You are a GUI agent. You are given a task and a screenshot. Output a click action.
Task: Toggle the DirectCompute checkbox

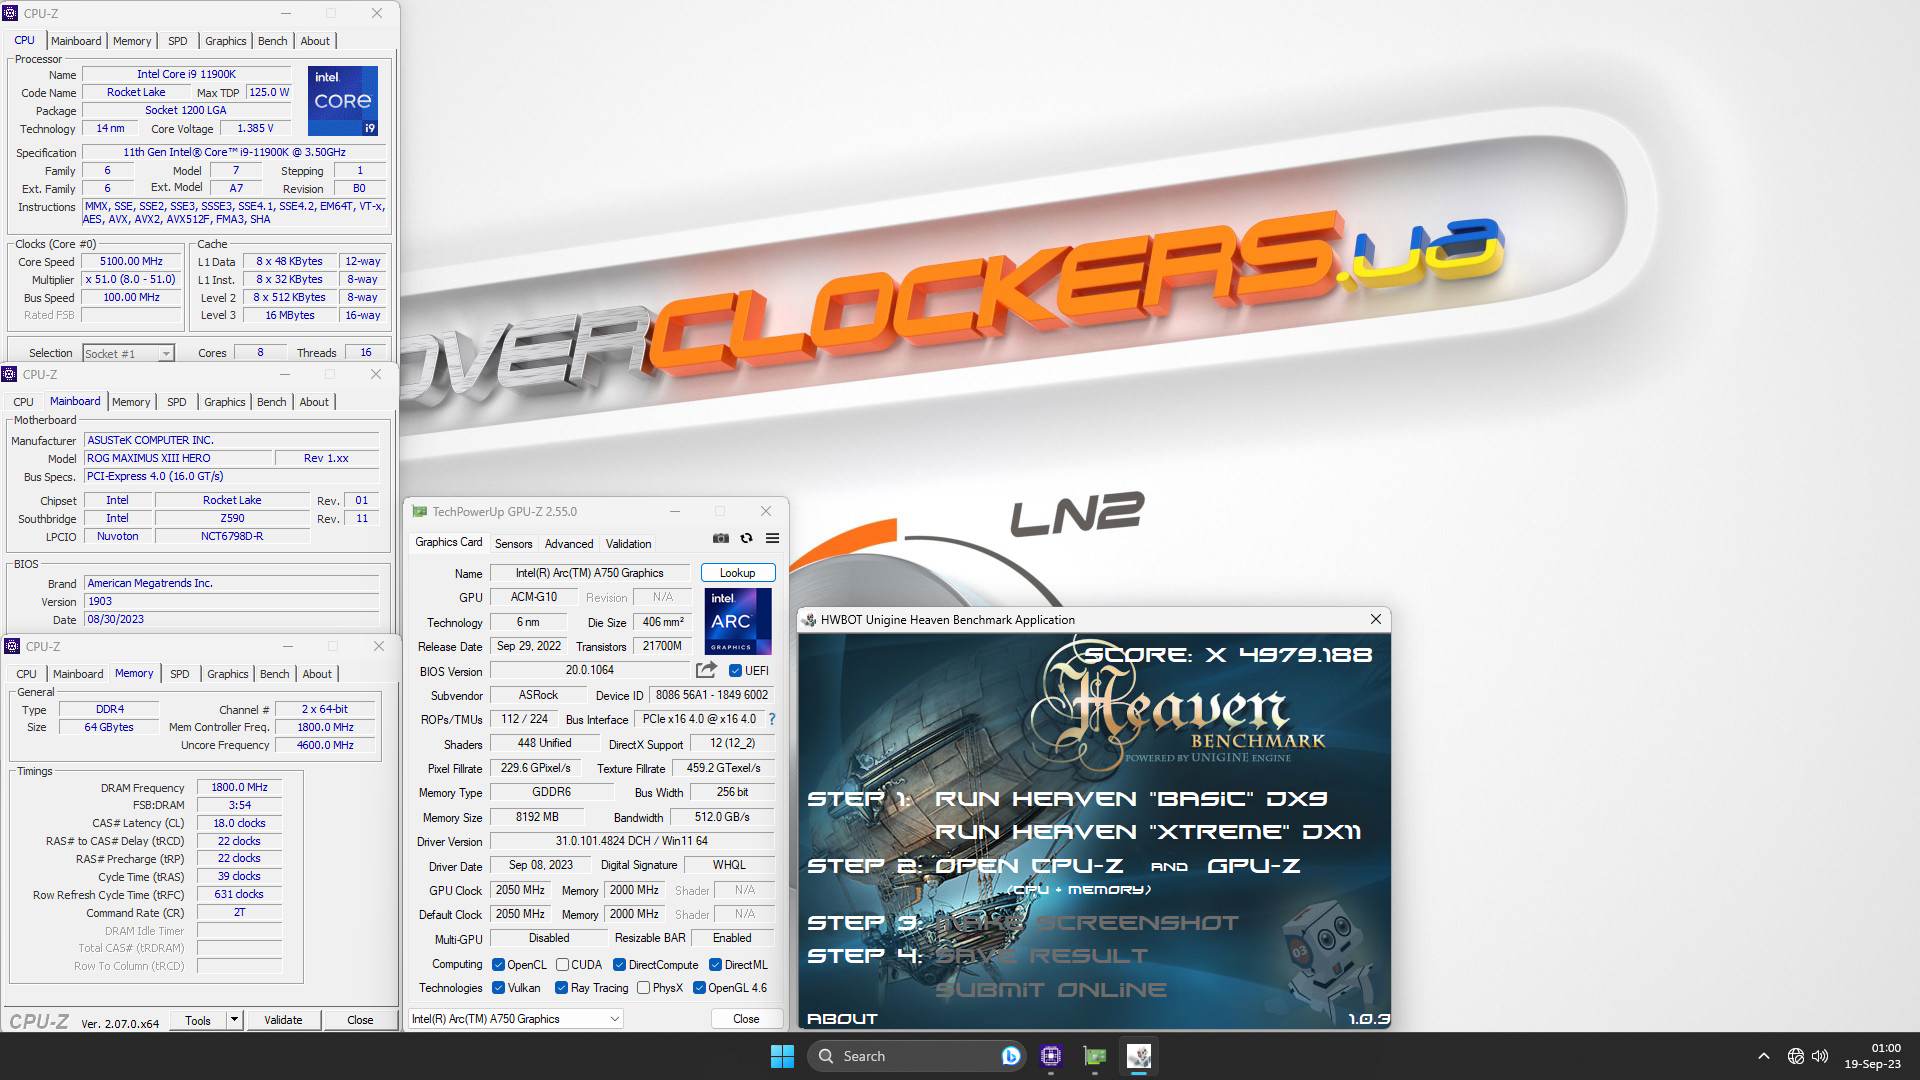[620, 965]
